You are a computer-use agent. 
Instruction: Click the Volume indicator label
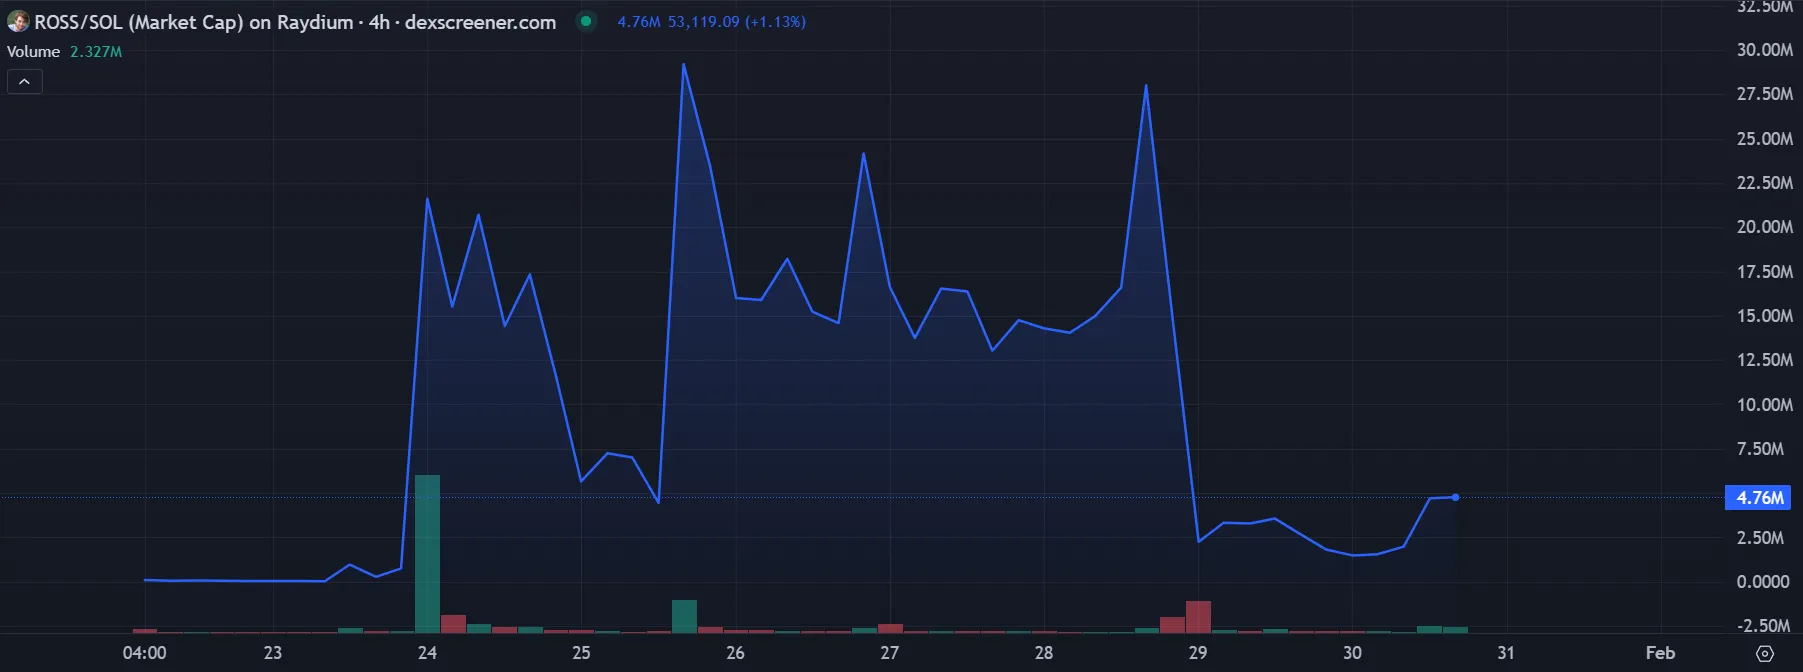click(33, 52)
